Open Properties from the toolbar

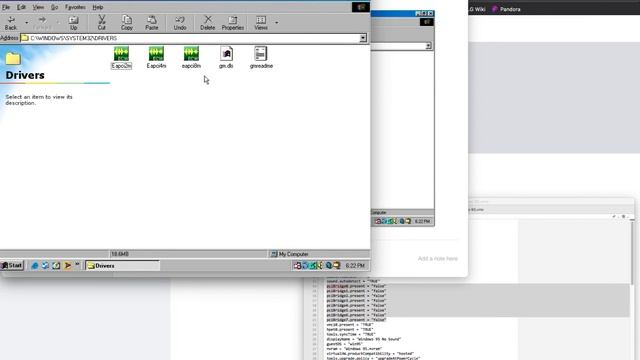[x=233, y=23]
